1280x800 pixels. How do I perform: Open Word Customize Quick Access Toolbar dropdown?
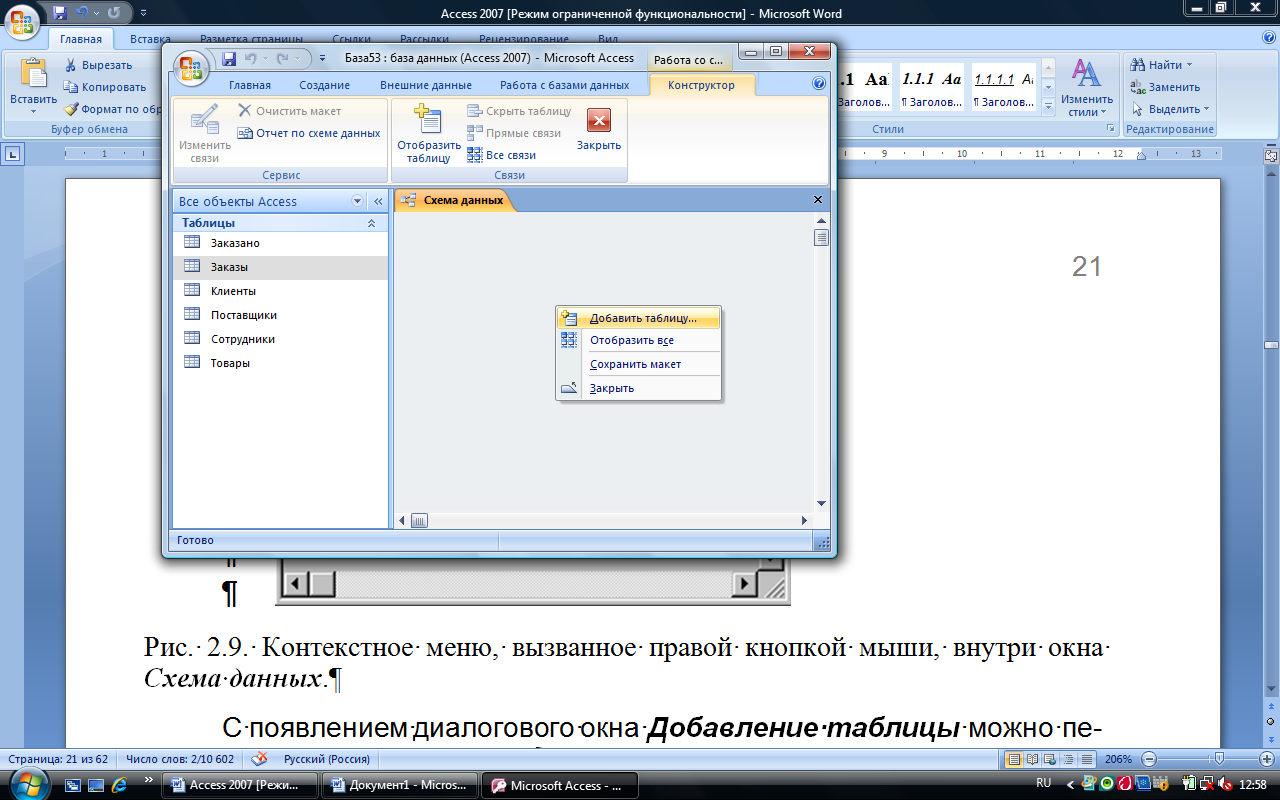click(x=141, y=14)
